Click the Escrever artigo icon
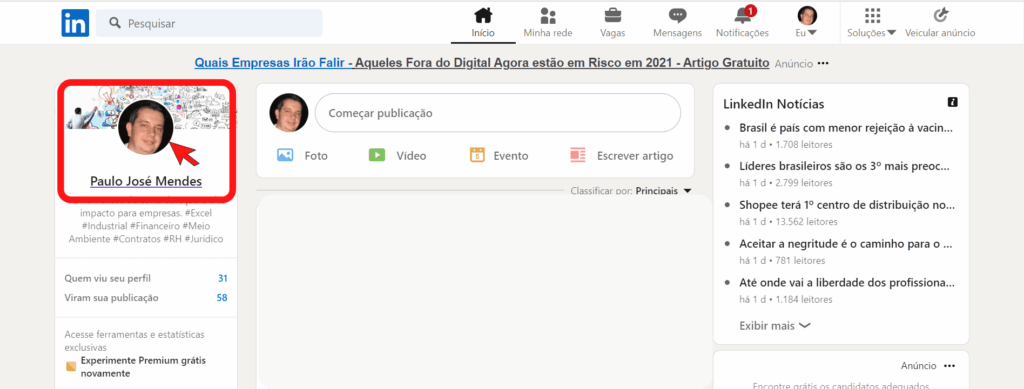 click(x=577, y=155)
